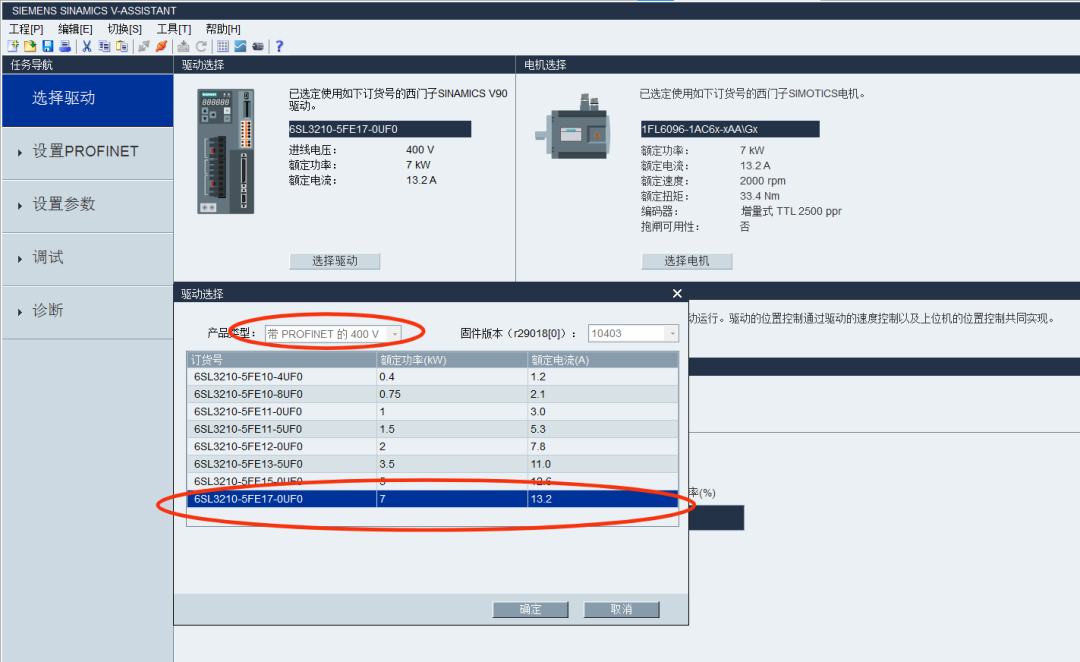Open the 帮助[H] menu
The width and height of the screenshot is (1080, 662).
tap(223, 29)
